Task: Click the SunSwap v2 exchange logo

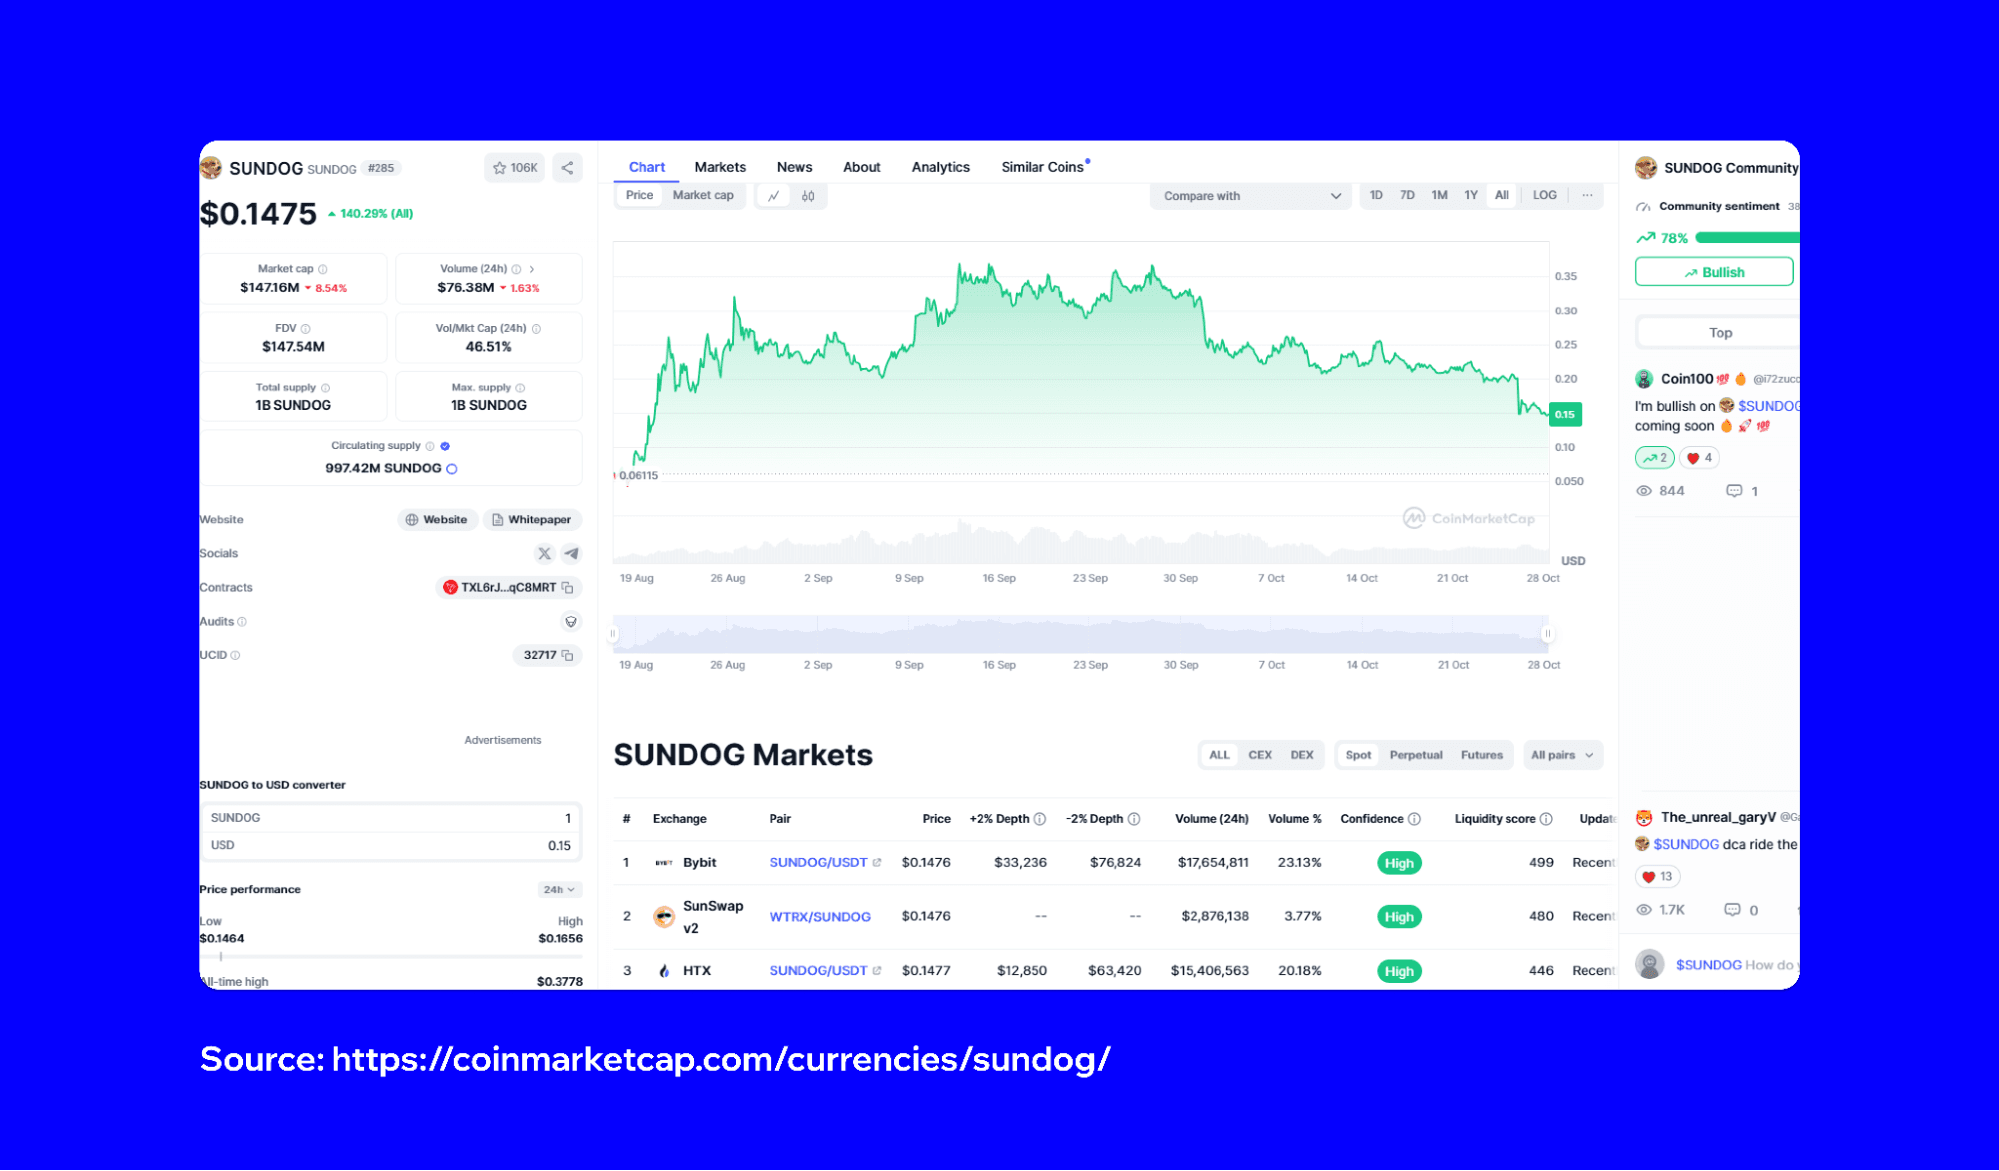Action: point(664,916)
